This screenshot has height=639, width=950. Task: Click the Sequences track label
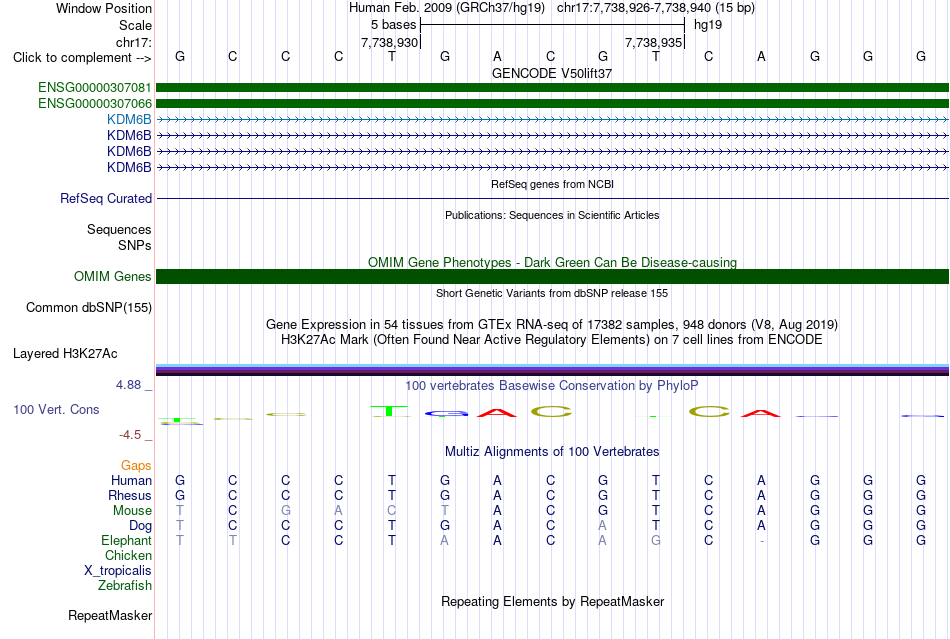pyautogui.click(x=119, y=230)
